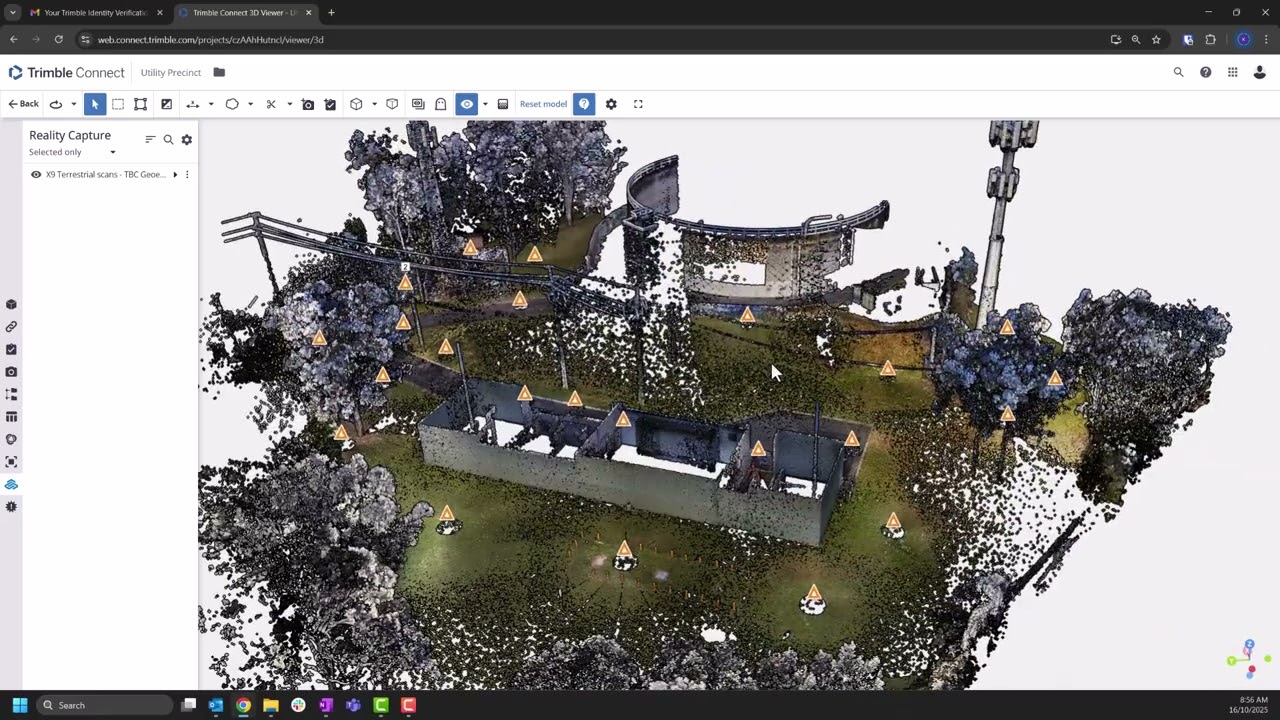Click the Trimble Connect logo
Image resolution: width=1280 pixels, height=720 pixels.
coord(66,72)
